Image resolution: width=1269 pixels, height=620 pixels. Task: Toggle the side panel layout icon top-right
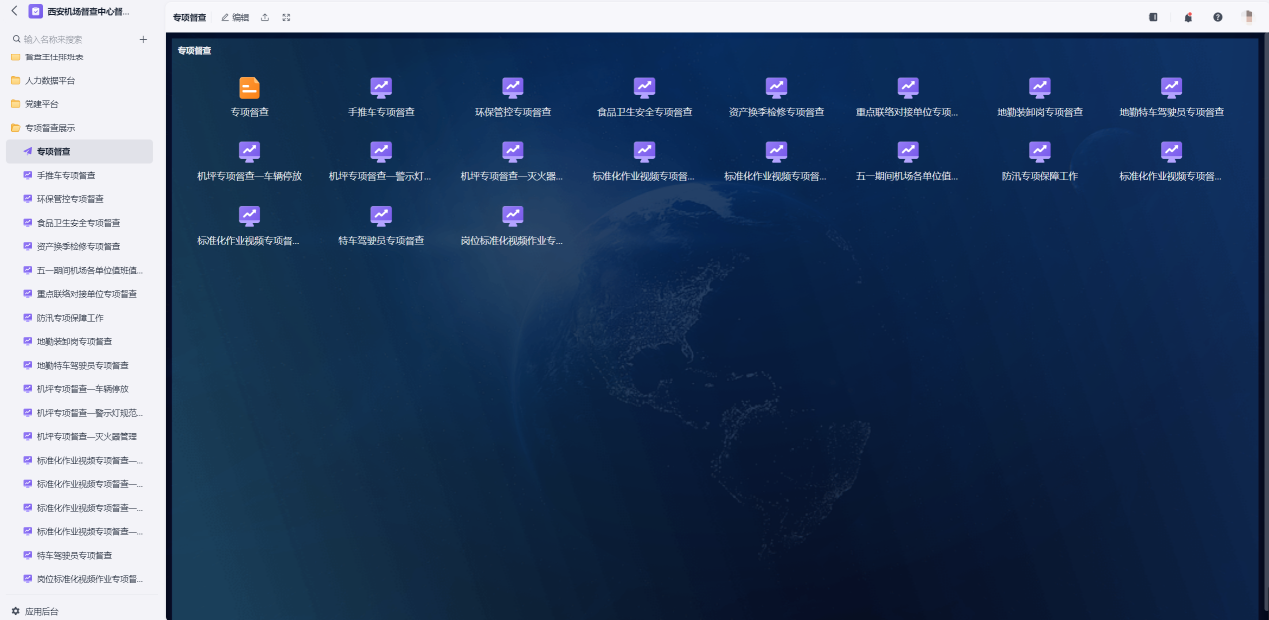(x=1153, y=17)
